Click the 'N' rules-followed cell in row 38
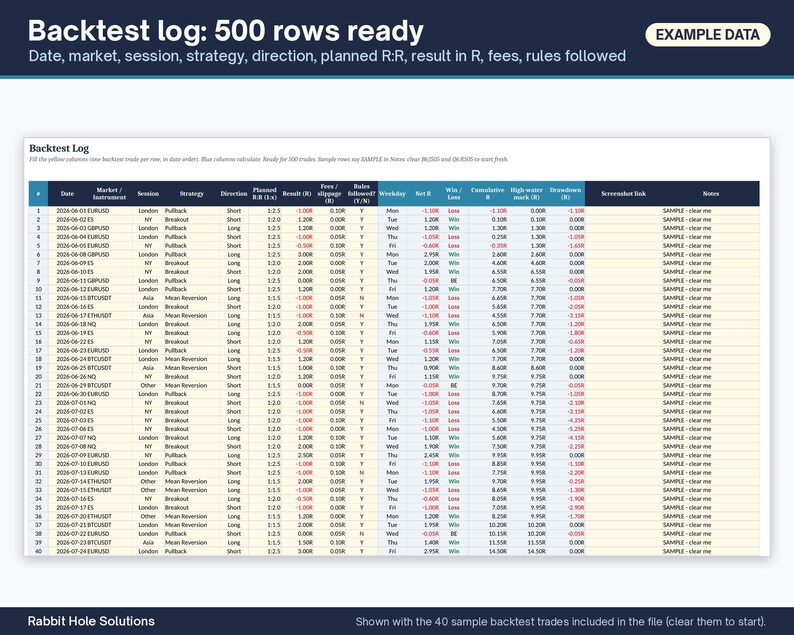 click(362, 534)
